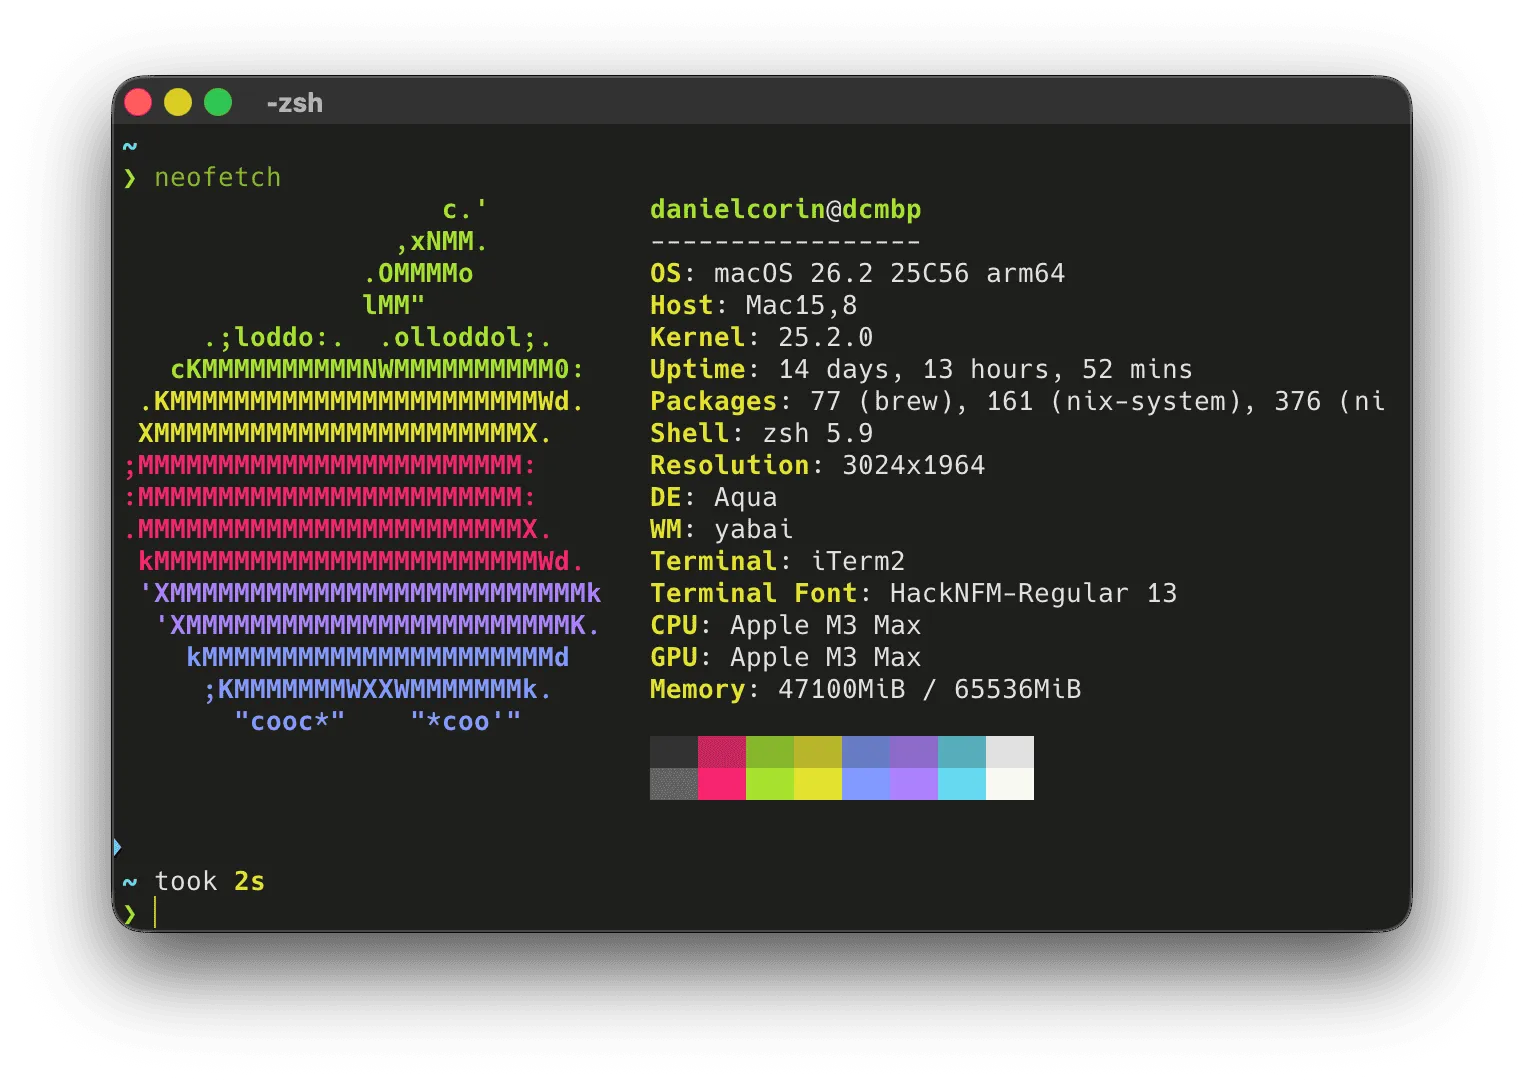Viewport: 1524px width, 1080px height.
Task: Click the danielcorin@dcmbp username line
Action: (x=786, y=209)
